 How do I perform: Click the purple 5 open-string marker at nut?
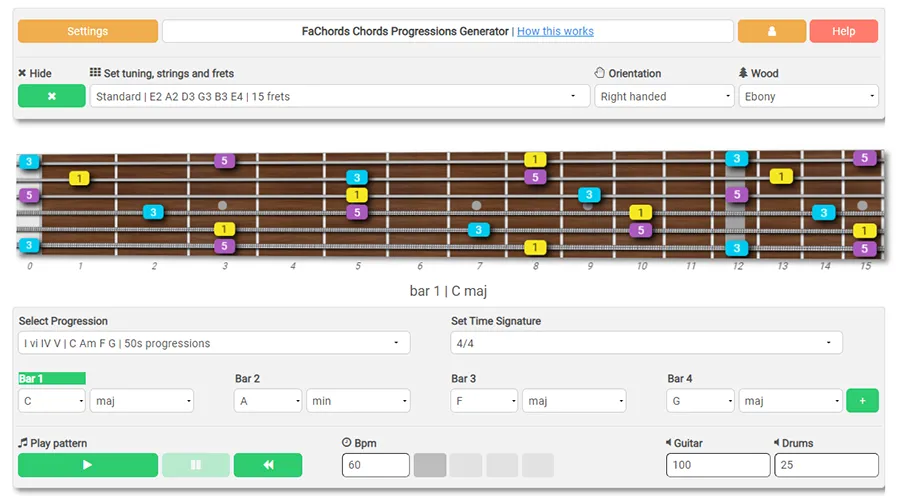pyautogui.click(x=29, y=195)
